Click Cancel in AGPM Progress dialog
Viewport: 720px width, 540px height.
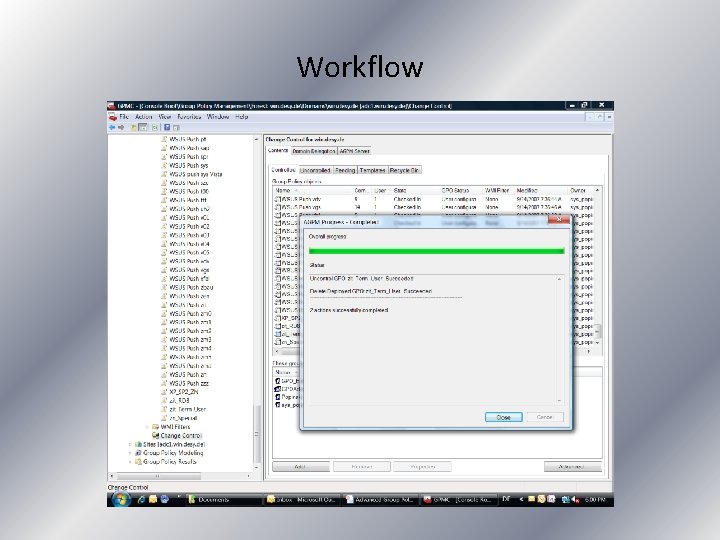click(545, 417)
